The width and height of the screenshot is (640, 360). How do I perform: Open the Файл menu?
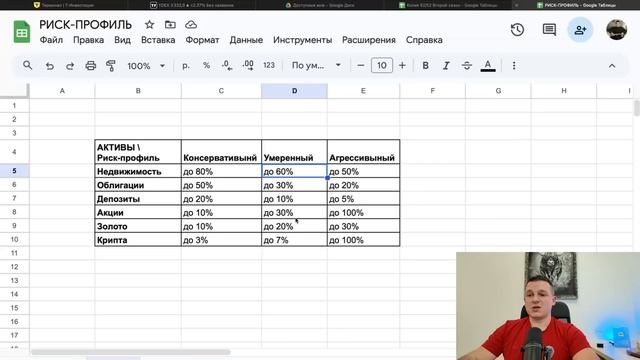pos(51,40)
